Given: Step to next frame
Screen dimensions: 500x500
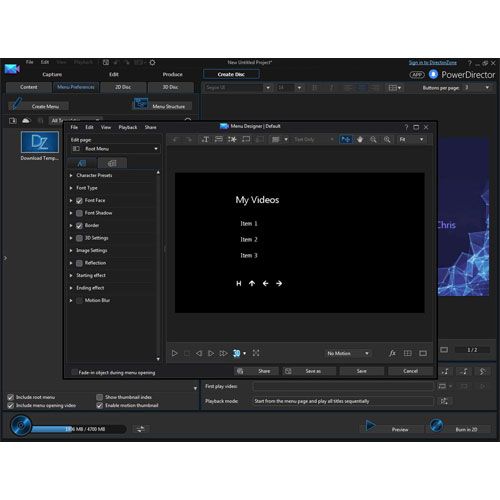Looking at the screenshot, I should pyautogui.click(x=211, y=353).
